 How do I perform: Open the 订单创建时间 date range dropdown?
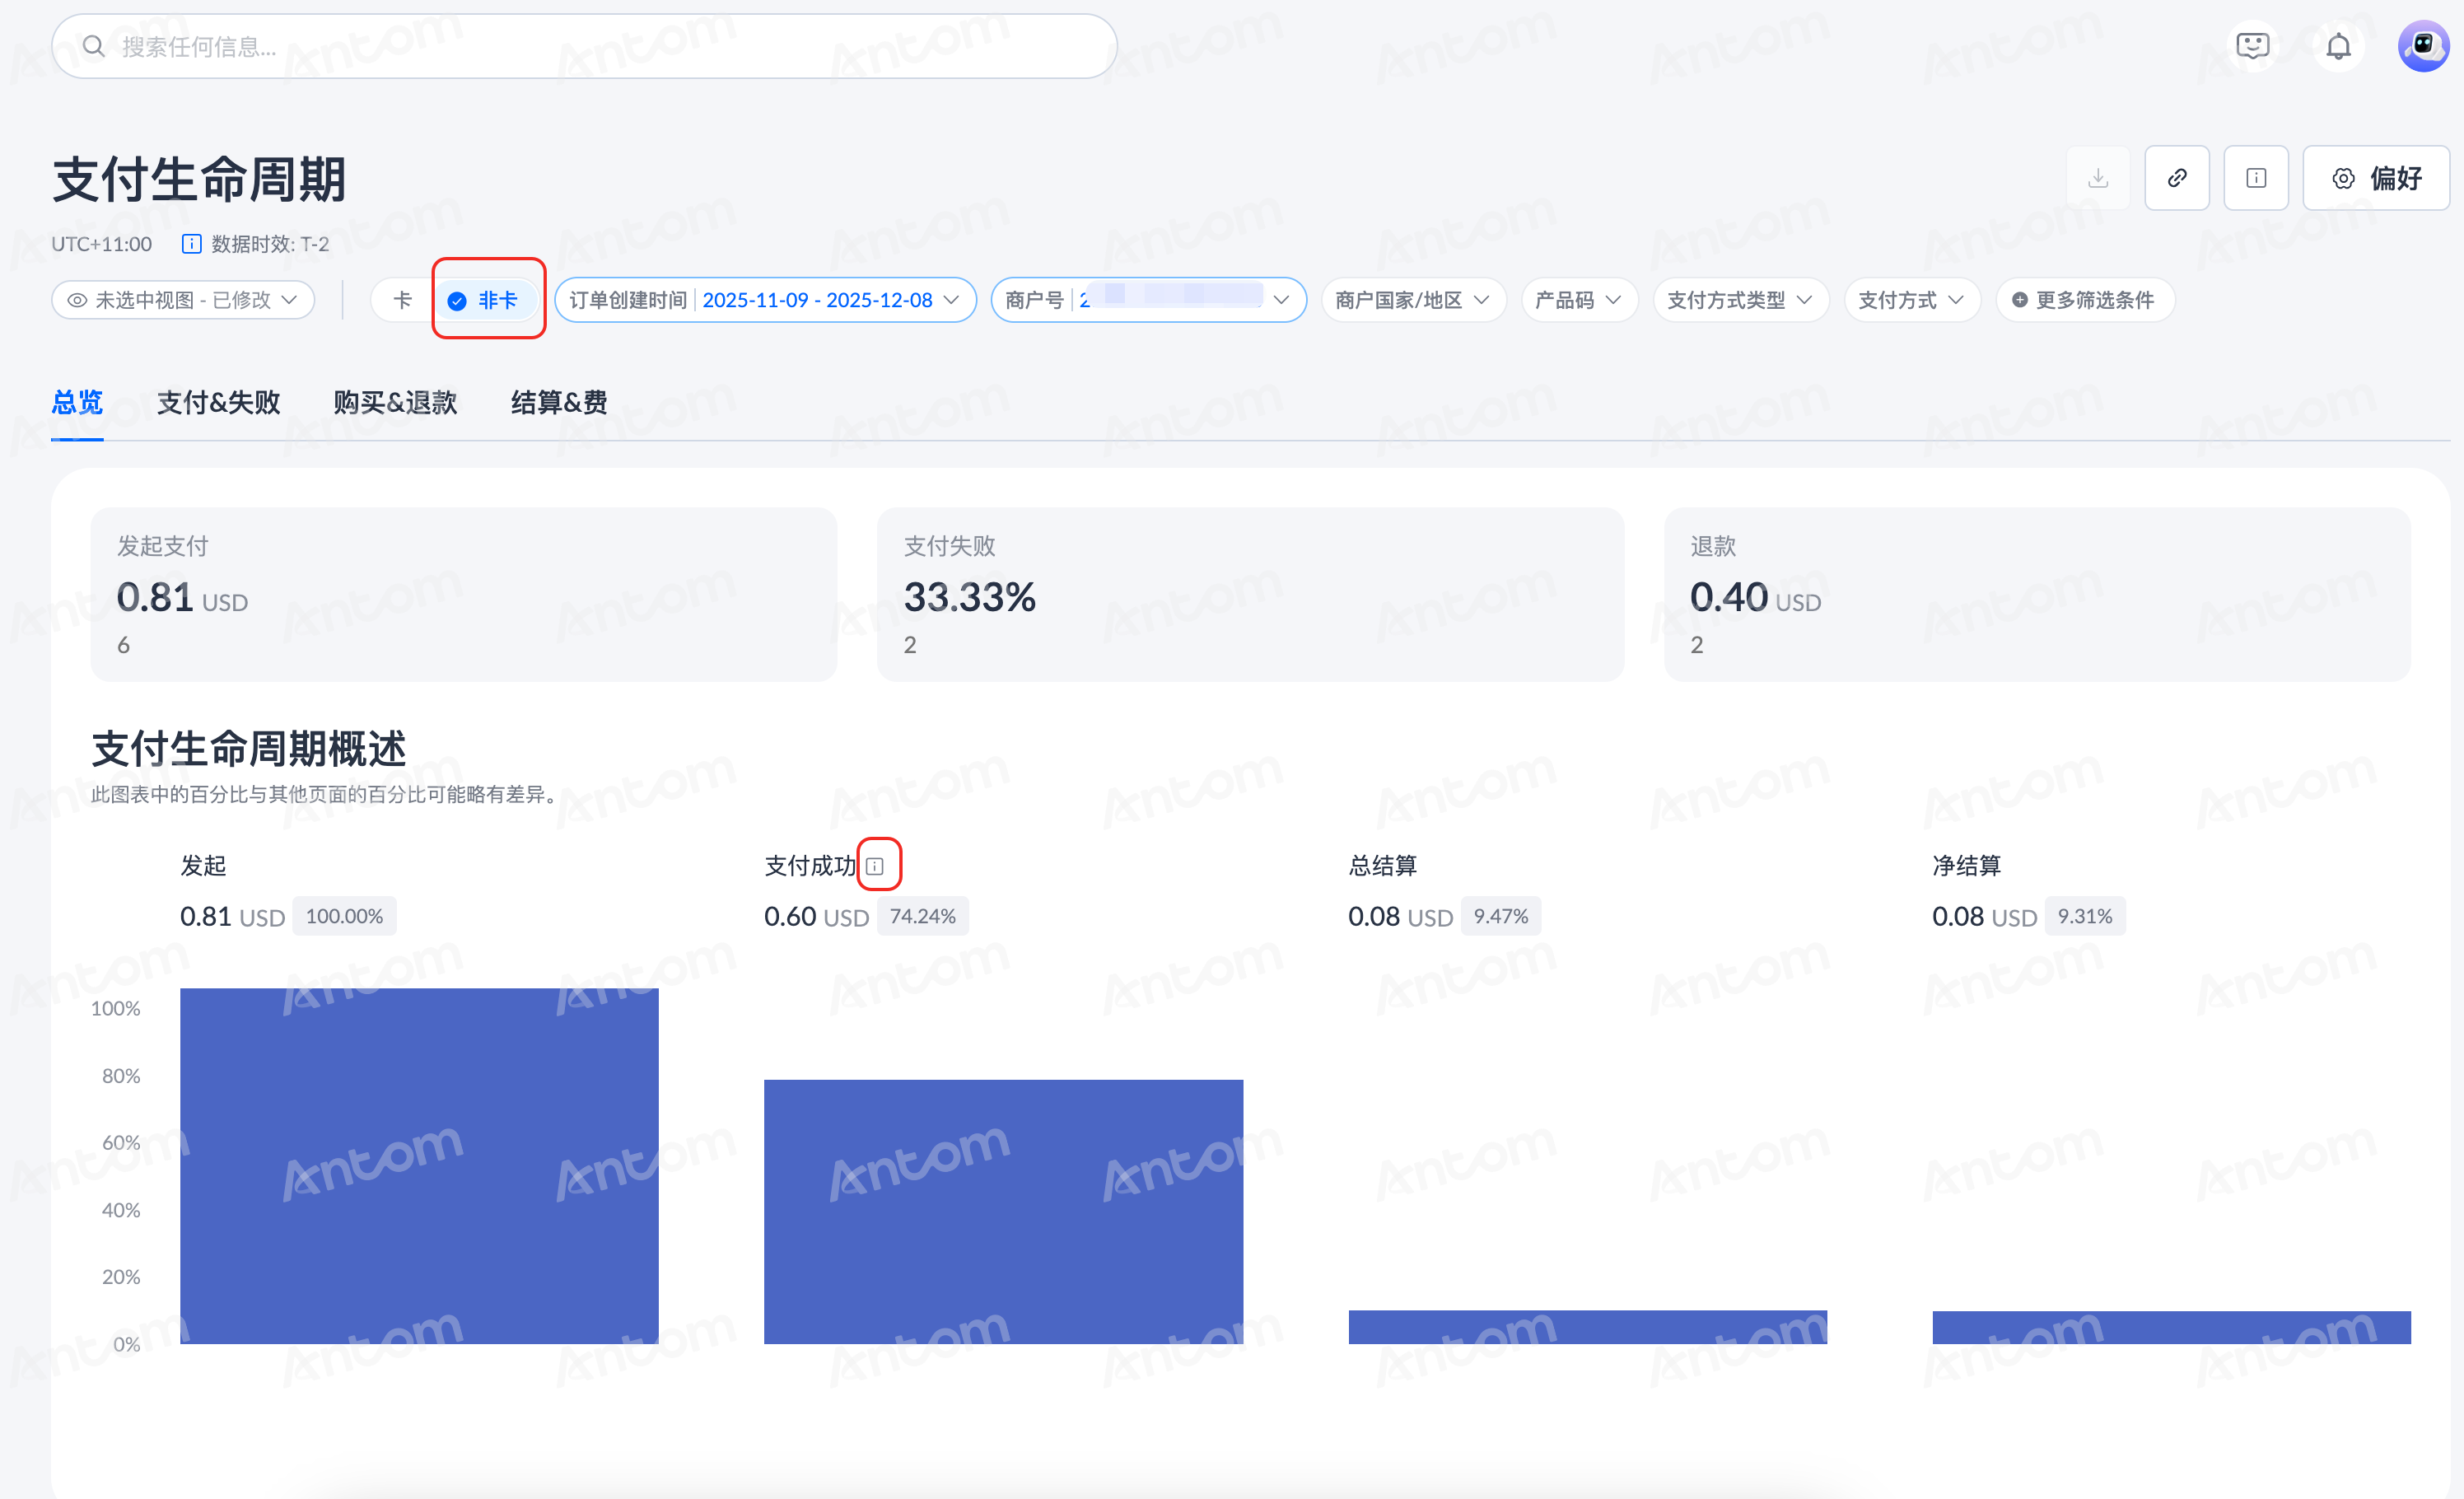[765, 300]
